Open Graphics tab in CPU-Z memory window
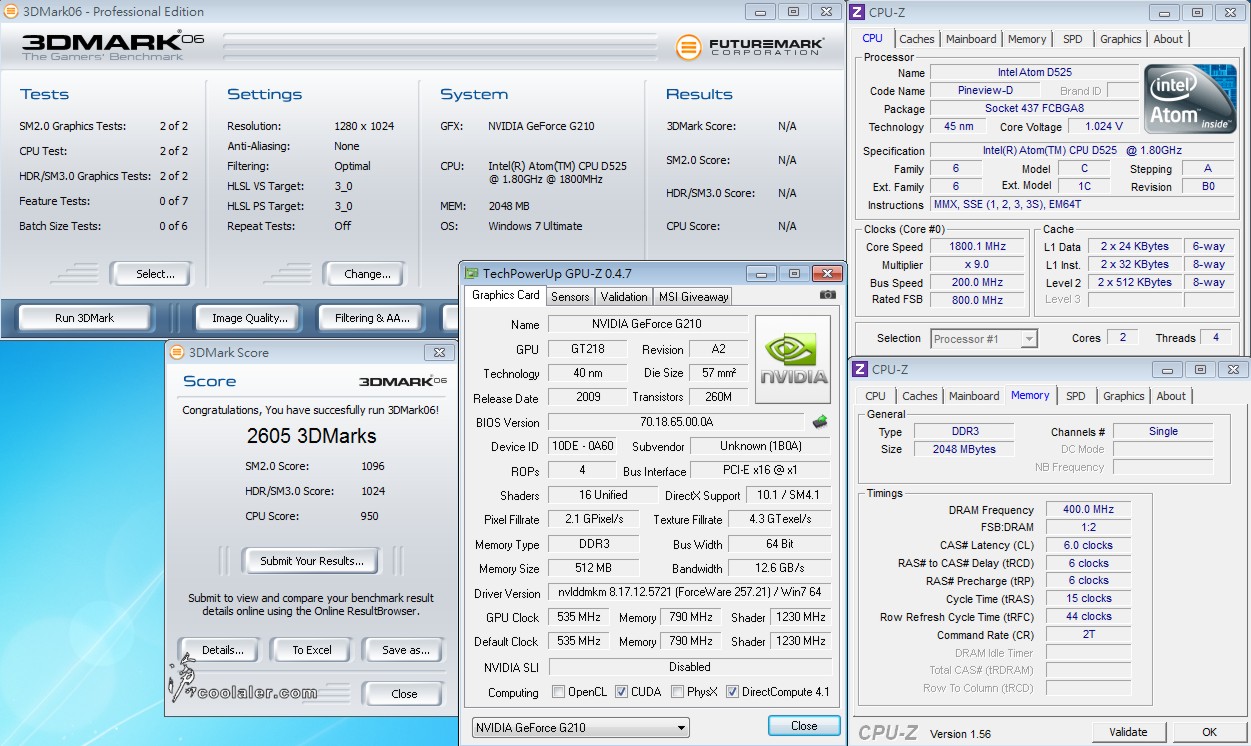1251x746 pixels. 1123,396
